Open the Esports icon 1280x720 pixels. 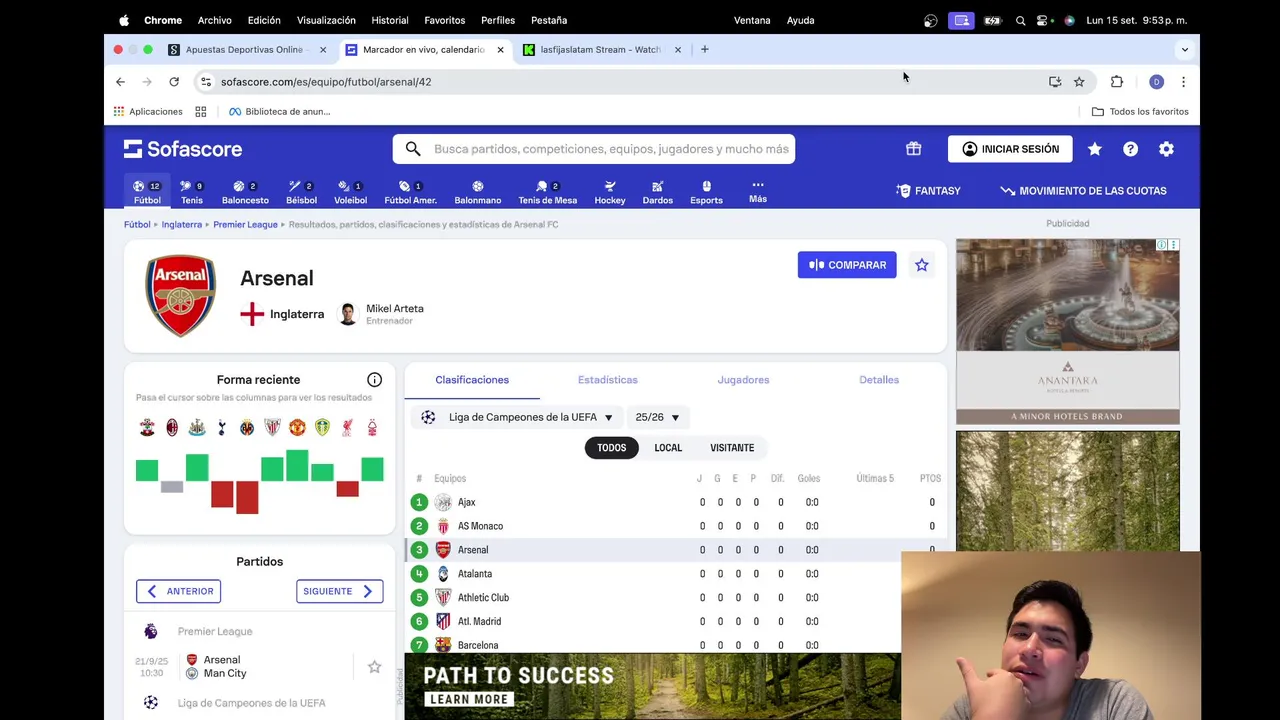click(x=706, y=192)
